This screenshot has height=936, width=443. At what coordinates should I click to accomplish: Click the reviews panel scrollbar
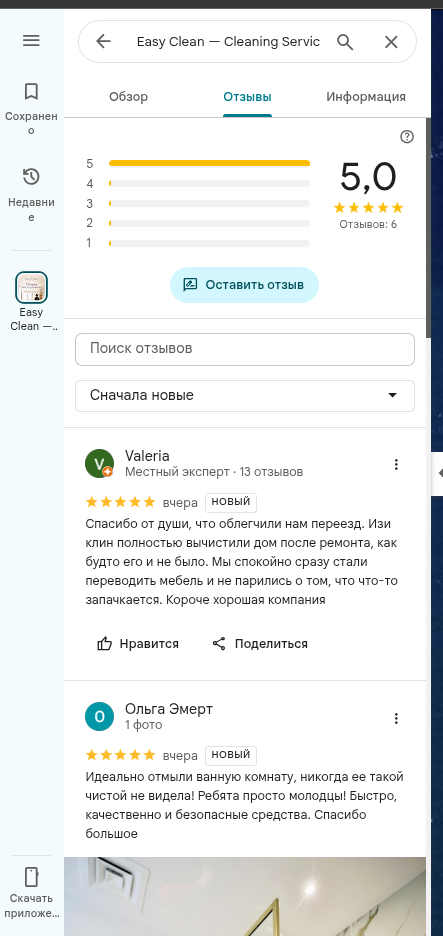pyautogui.click(x=429, y=228)
